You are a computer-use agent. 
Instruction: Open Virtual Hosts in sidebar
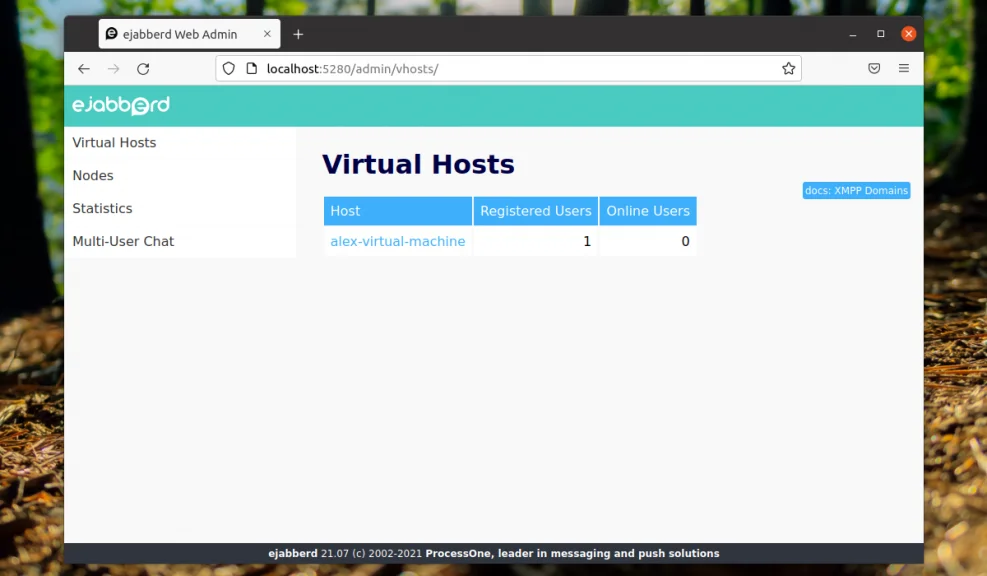114,142
